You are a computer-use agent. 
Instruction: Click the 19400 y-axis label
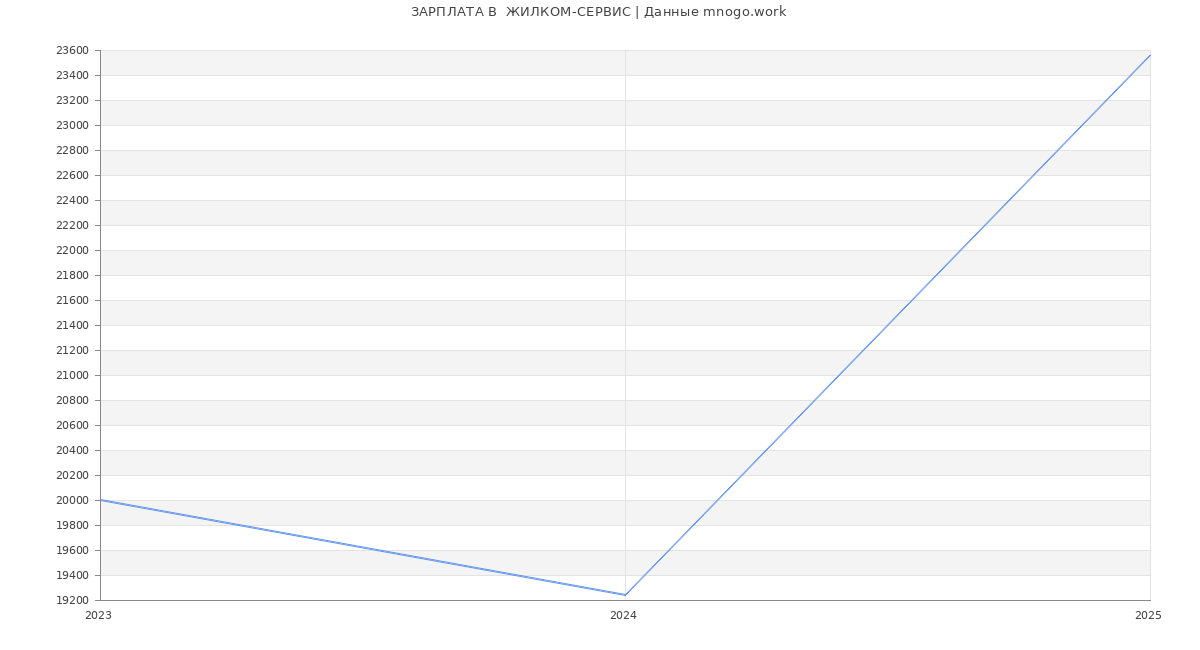point(72,575)
